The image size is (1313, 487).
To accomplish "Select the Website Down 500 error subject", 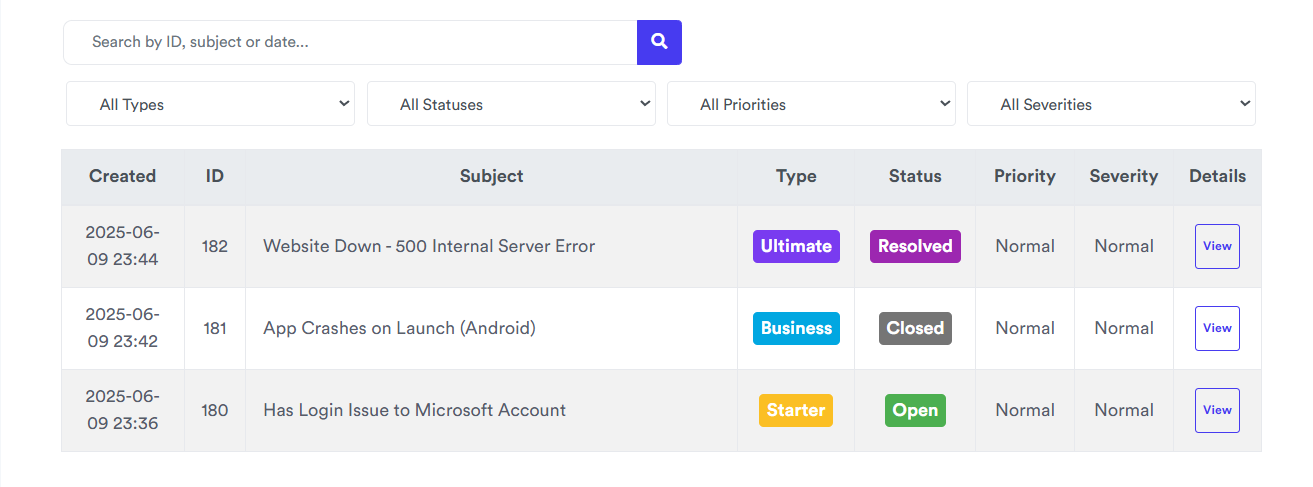I will pyautogui.click(x=429, y=246).
